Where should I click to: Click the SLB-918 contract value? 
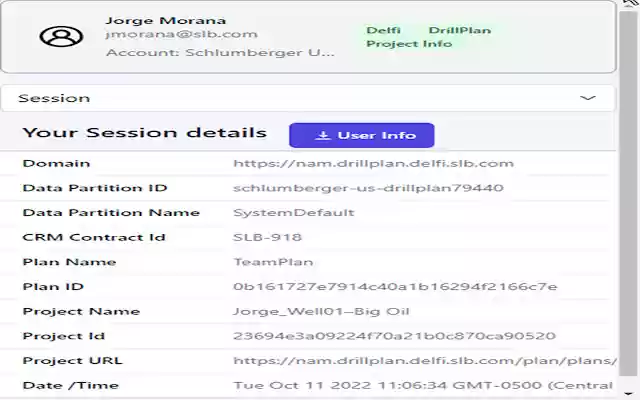[x=267, y=237]
